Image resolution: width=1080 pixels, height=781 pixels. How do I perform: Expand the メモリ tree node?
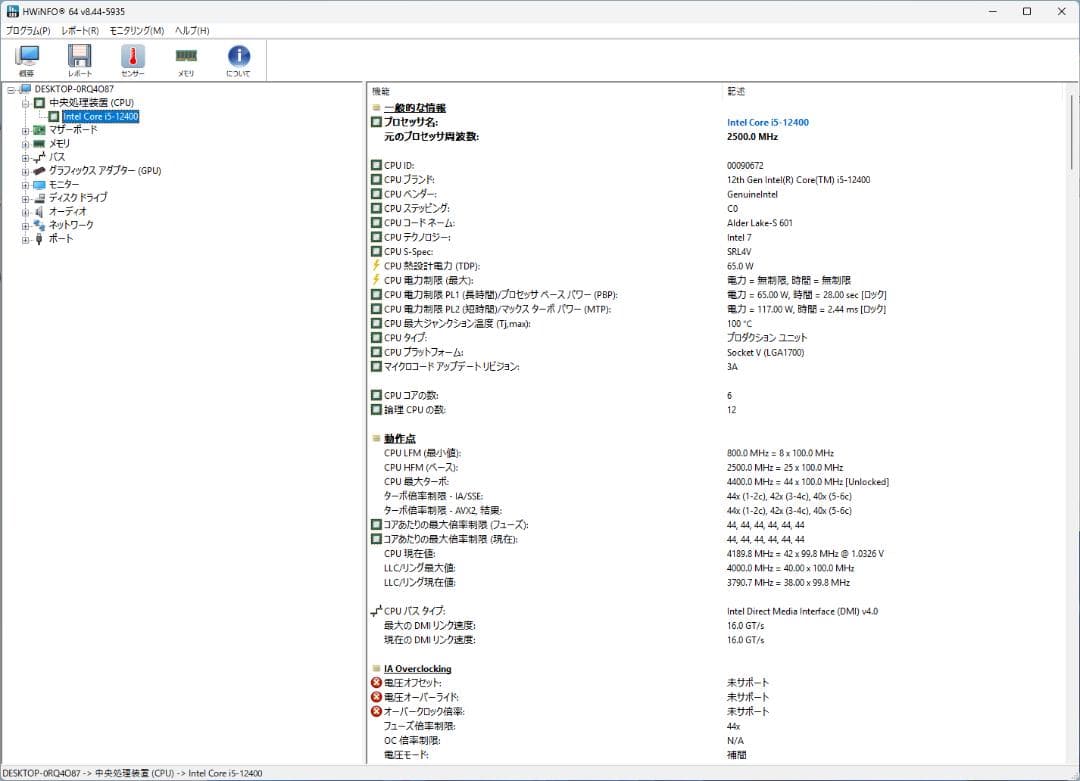[x=25, y=145]
